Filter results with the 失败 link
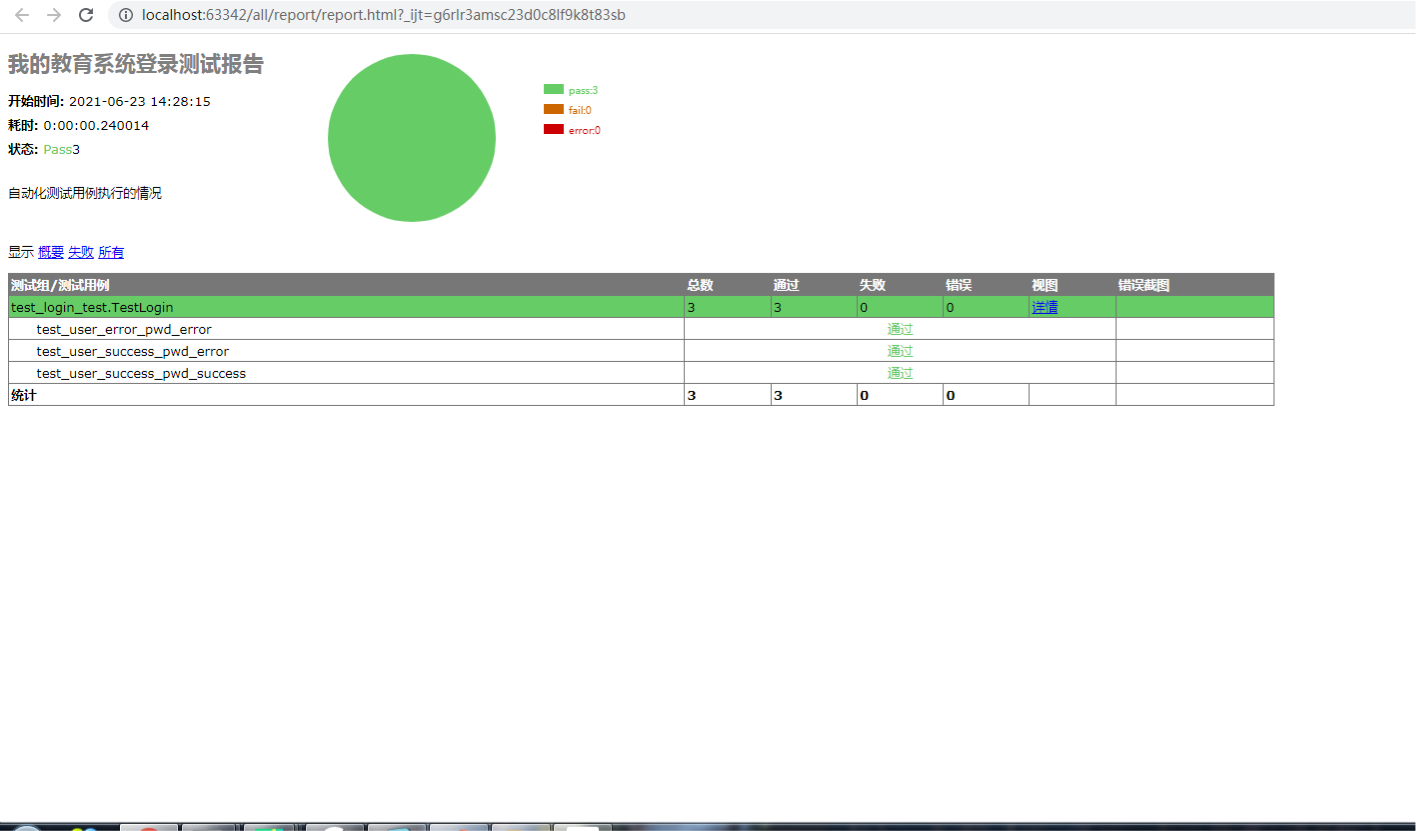This screenshot has height=831, width=1416. point(81,252)
